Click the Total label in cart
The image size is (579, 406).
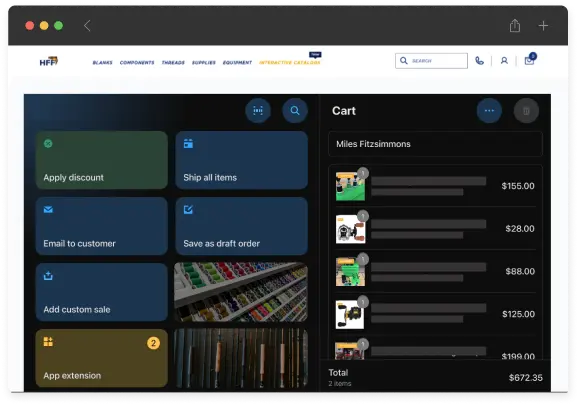tap(338, 373)
